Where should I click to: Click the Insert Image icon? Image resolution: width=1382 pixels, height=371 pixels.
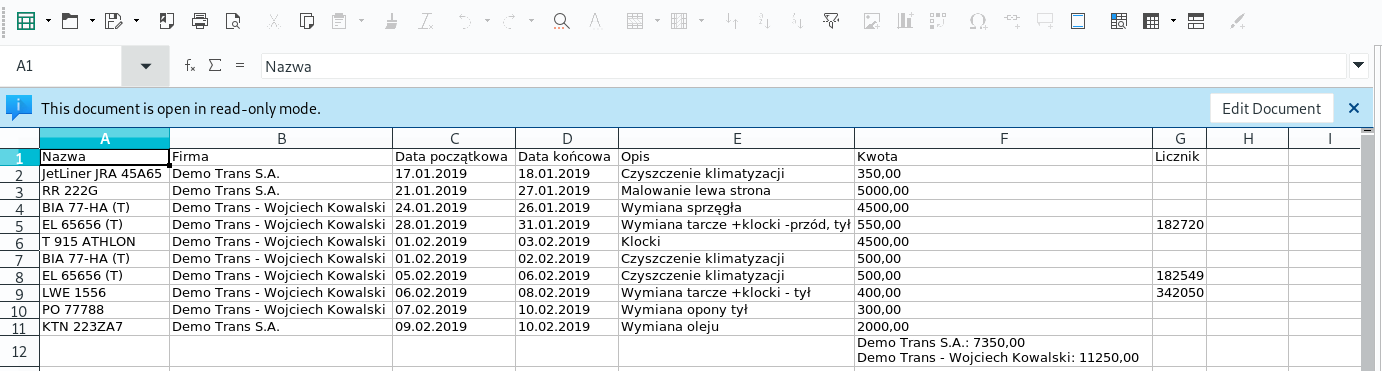click(872, 20)
